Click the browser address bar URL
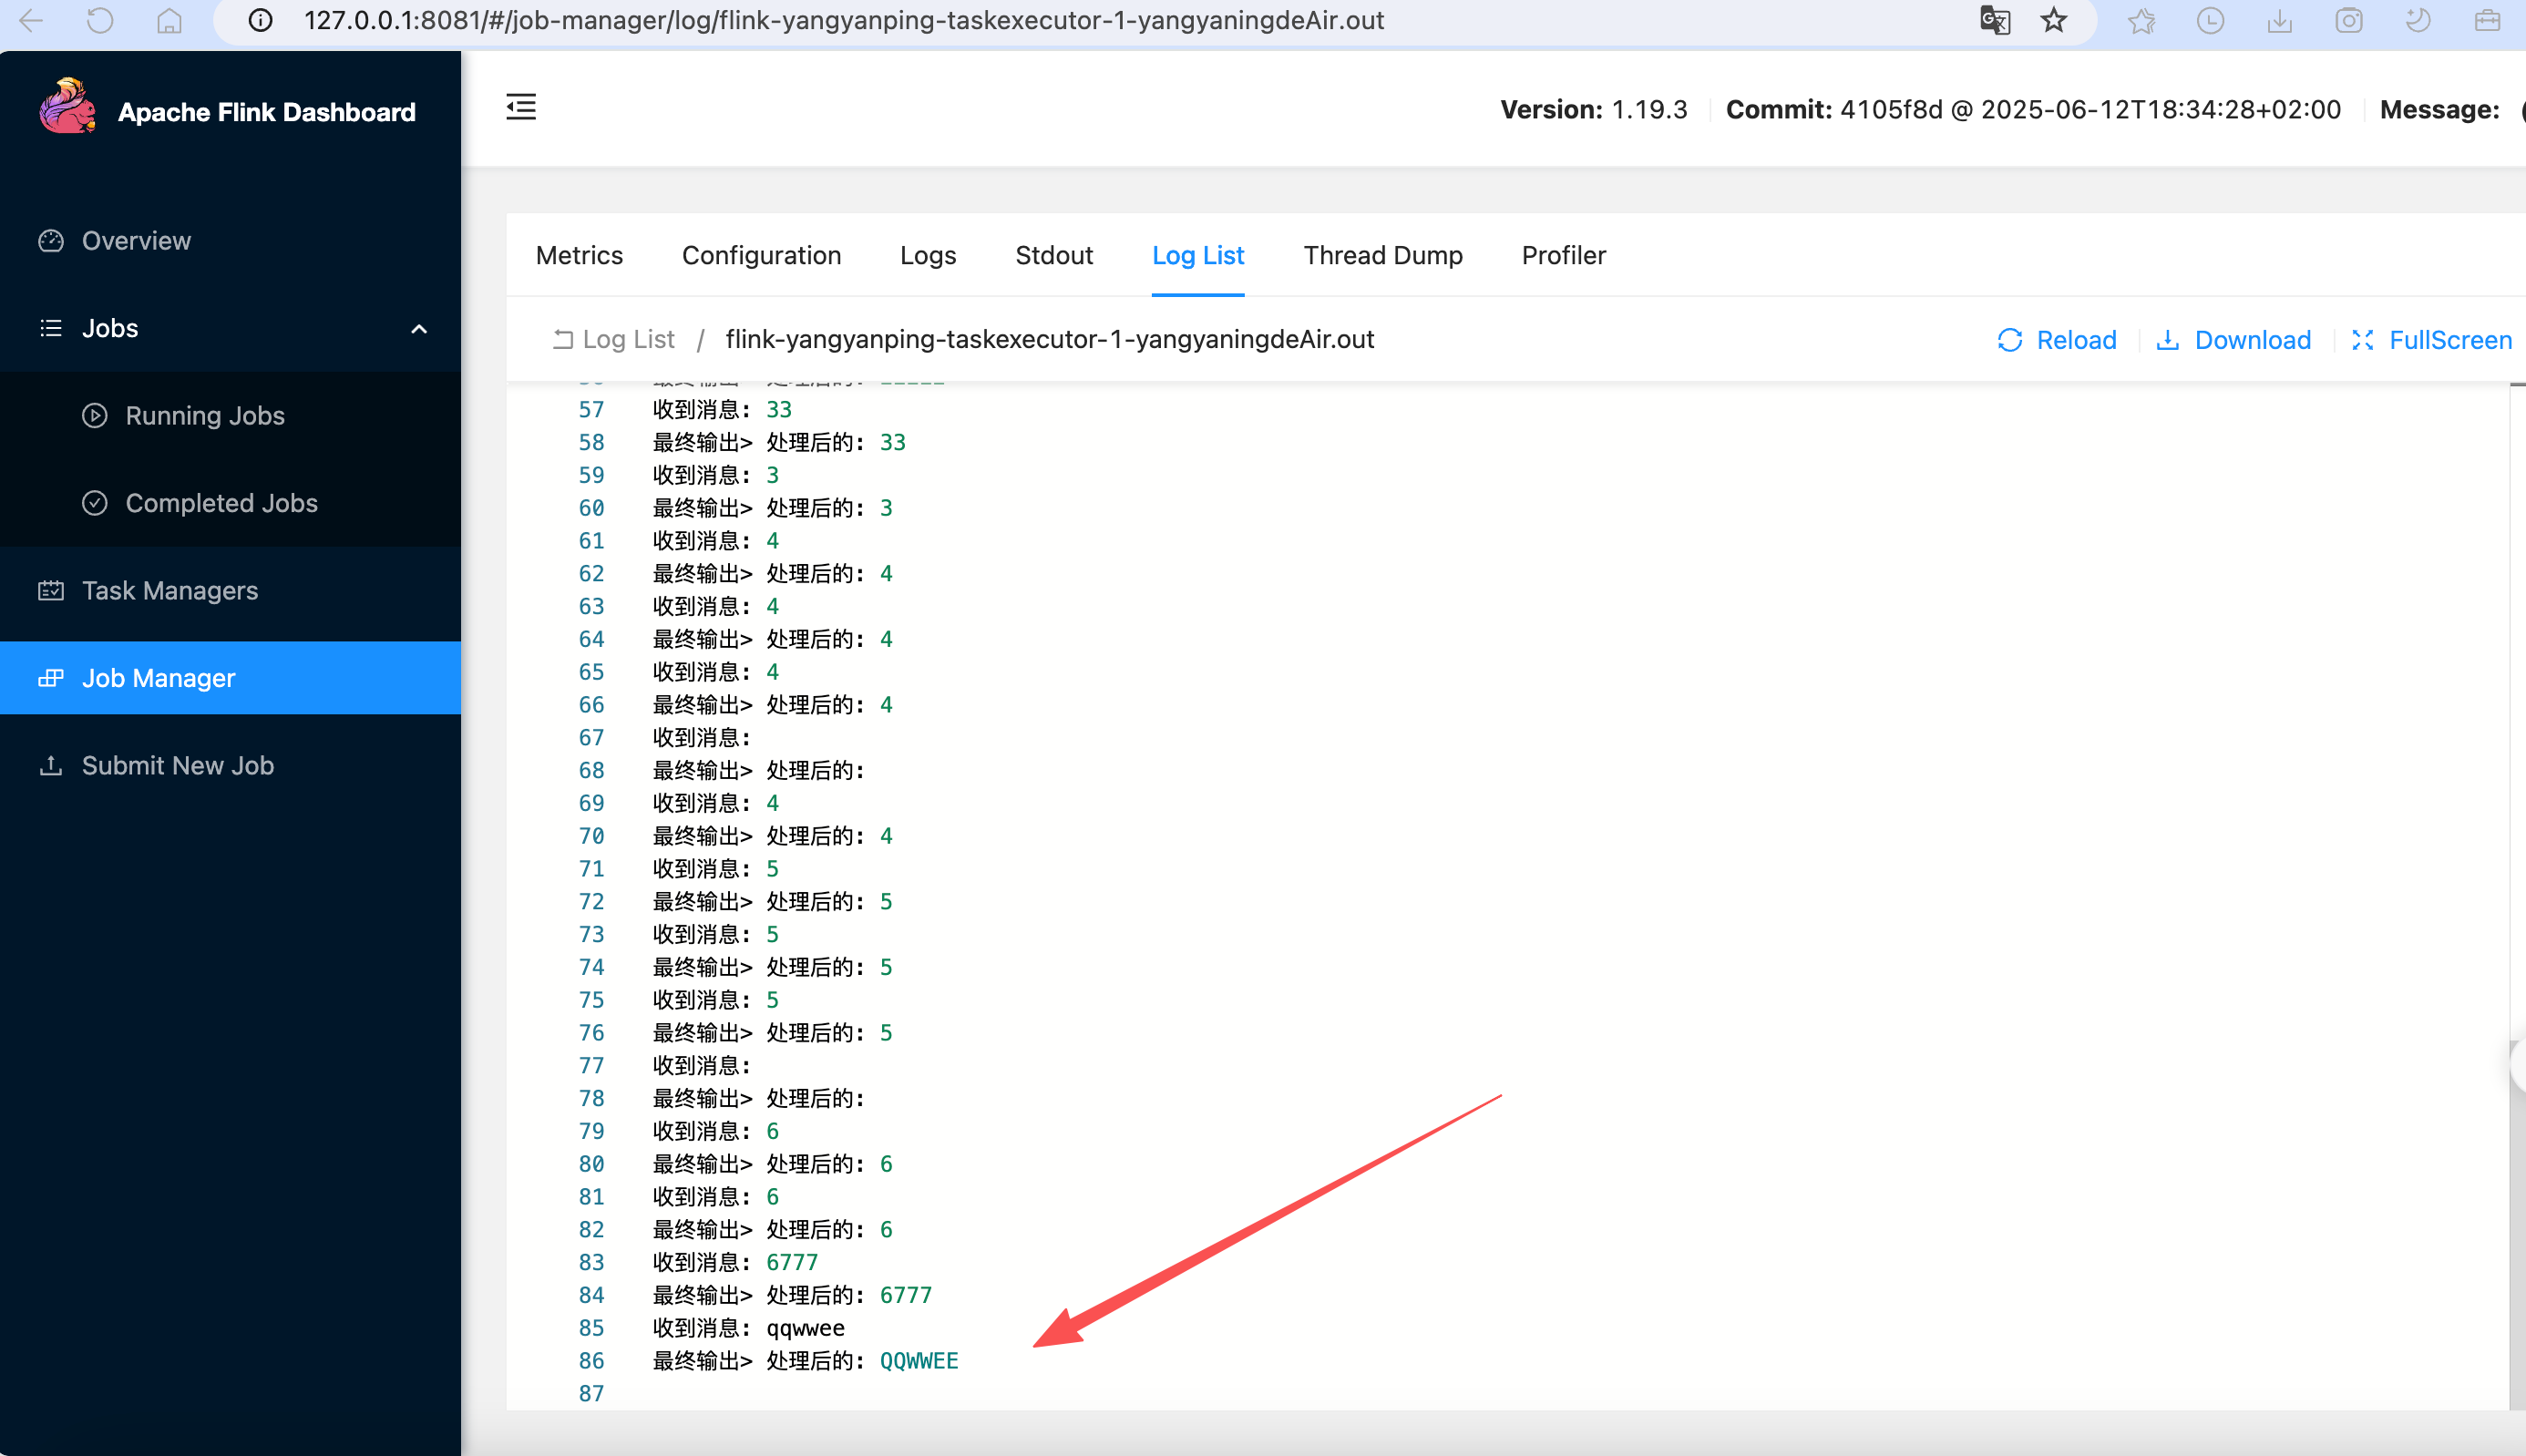This screenshot has height=1456, width=2526. pyautogui.click(x=843, y=20)
